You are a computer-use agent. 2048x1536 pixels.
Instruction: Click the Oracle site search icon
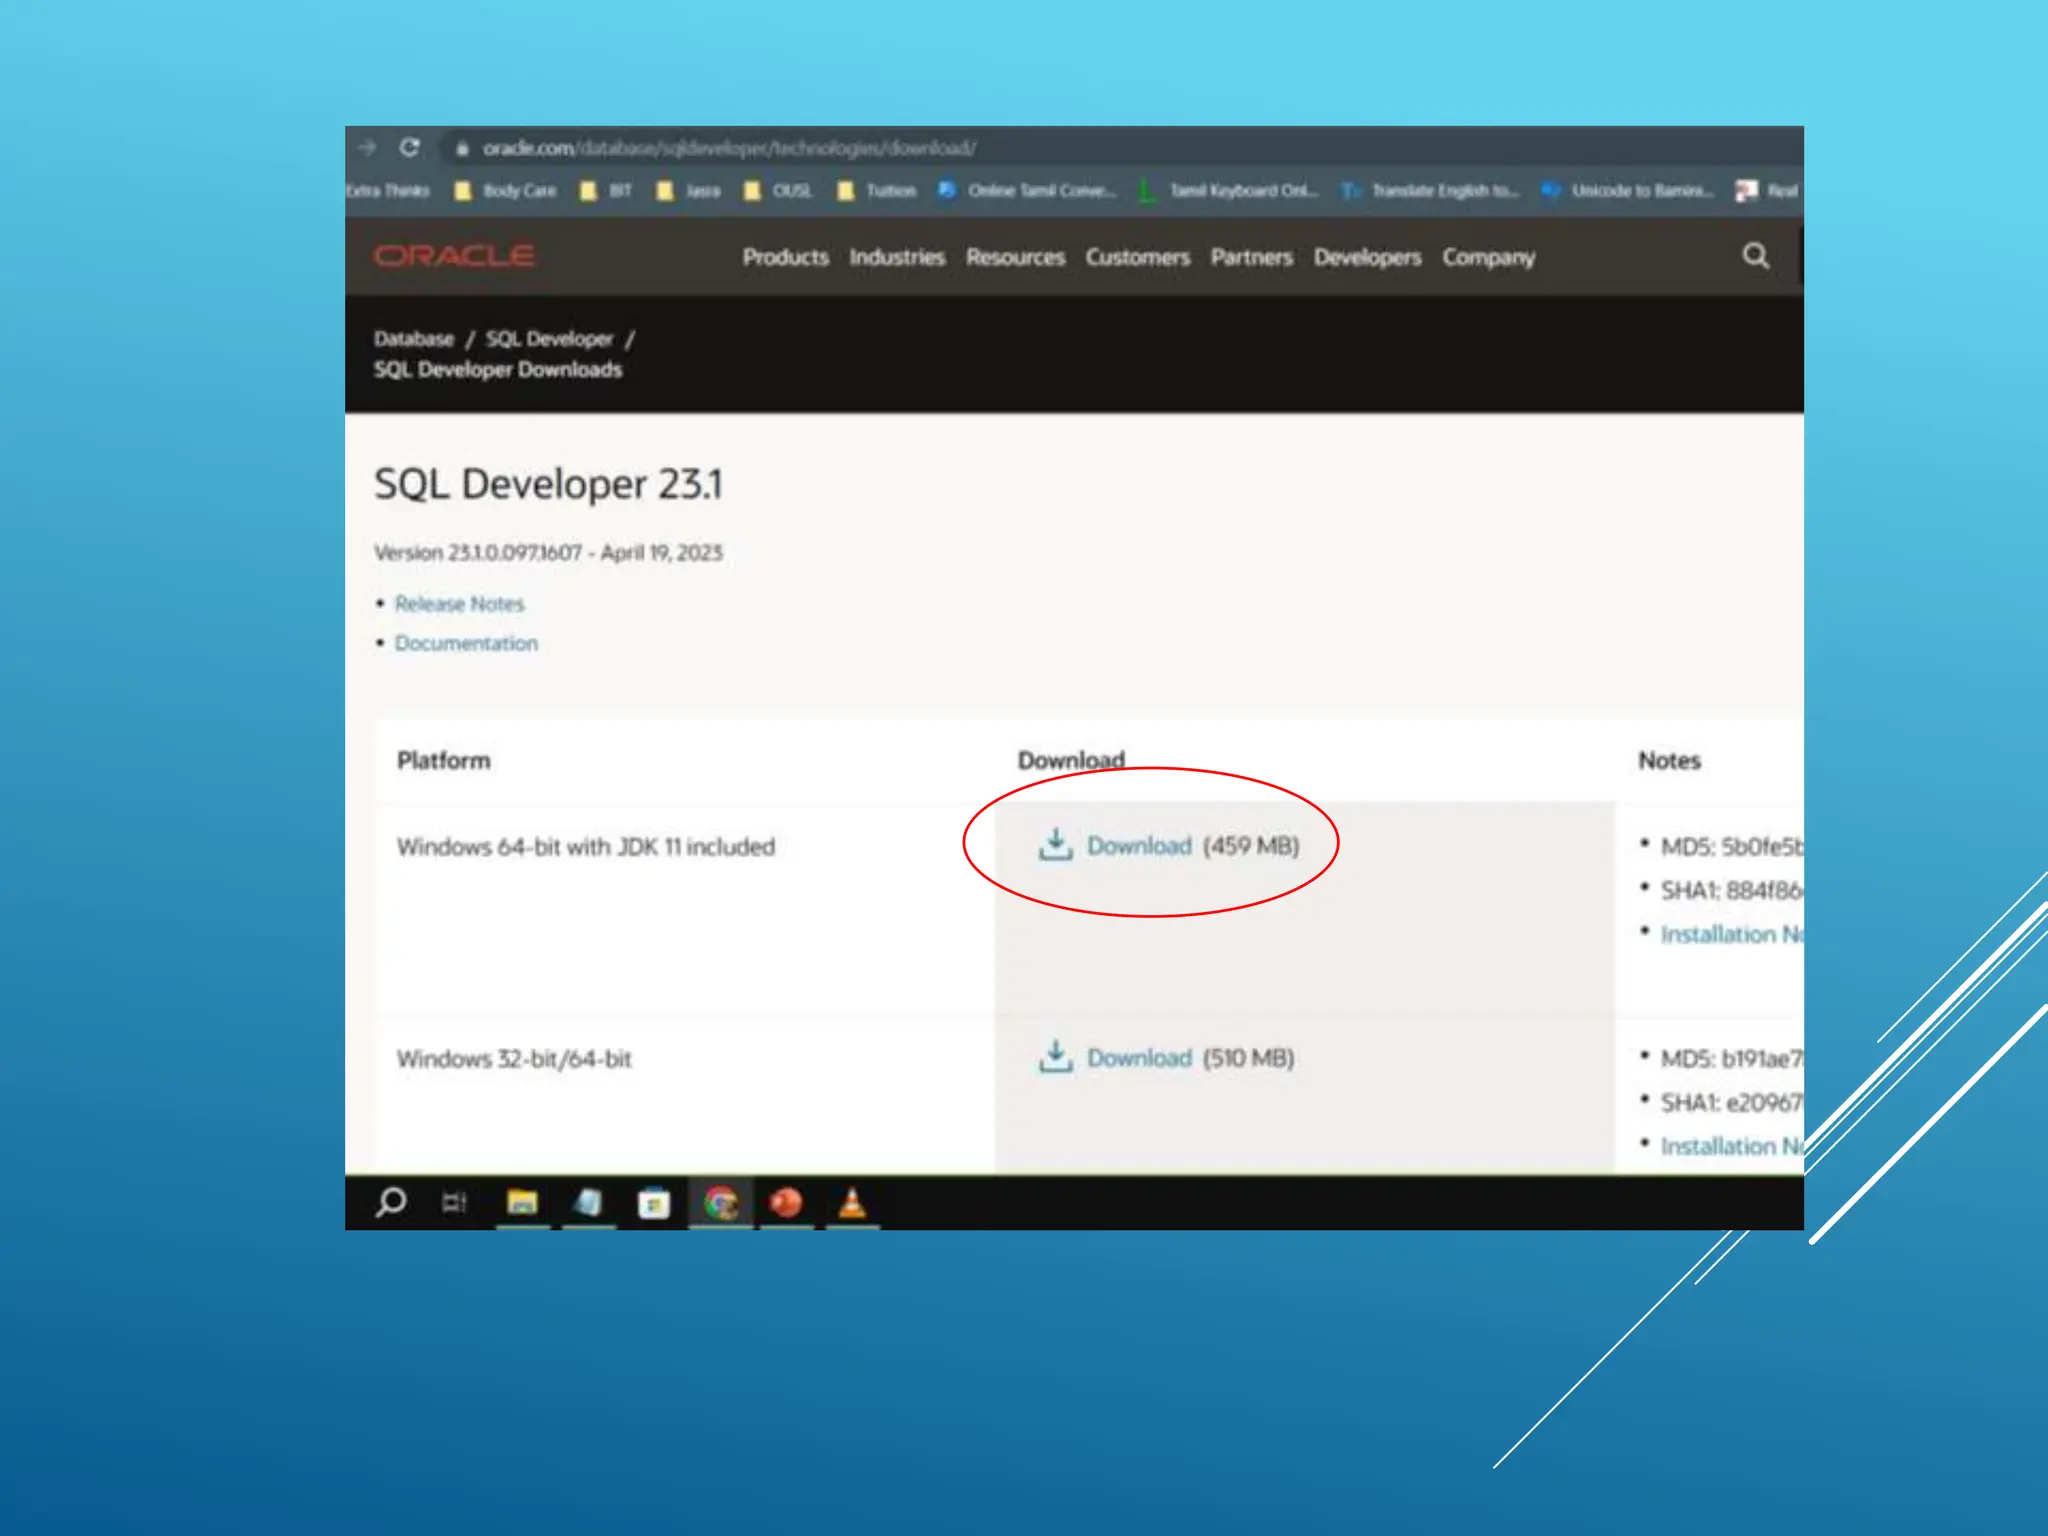click(1756, 256)
